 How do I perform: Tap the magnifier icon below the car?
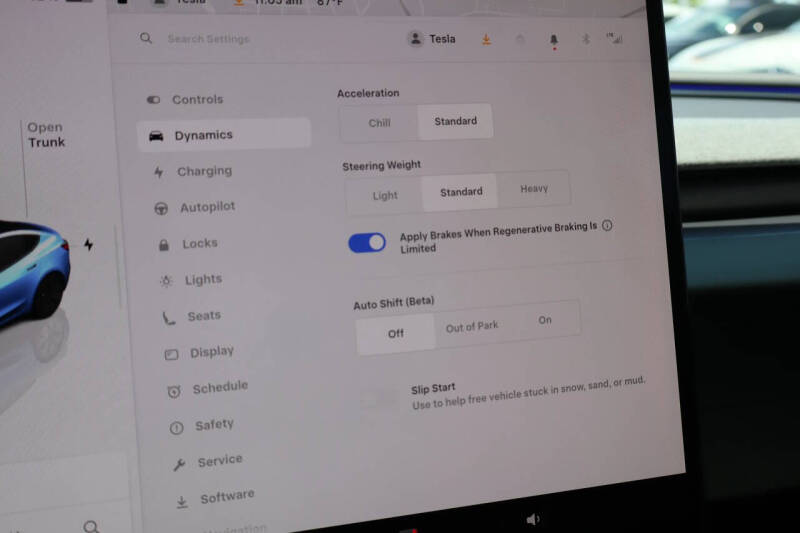(x=91, y=526)
